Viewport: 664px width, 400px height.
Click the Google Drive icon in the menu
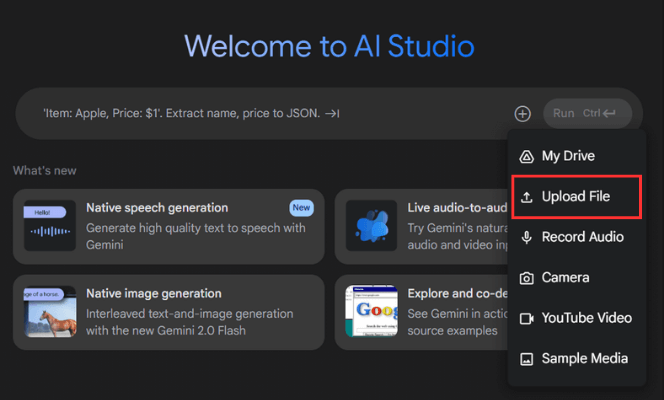[527, 156]
